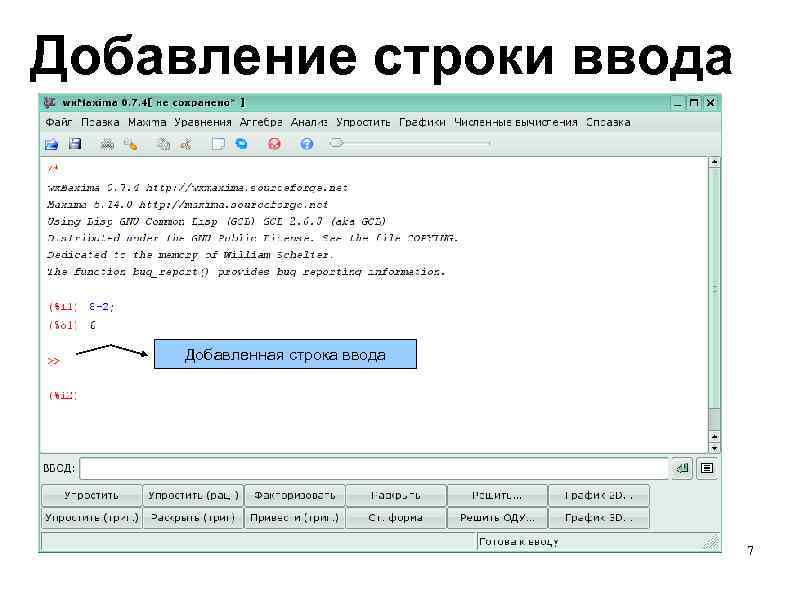
Task: Click the red >> added input prompt
Action: pos(54,361)
